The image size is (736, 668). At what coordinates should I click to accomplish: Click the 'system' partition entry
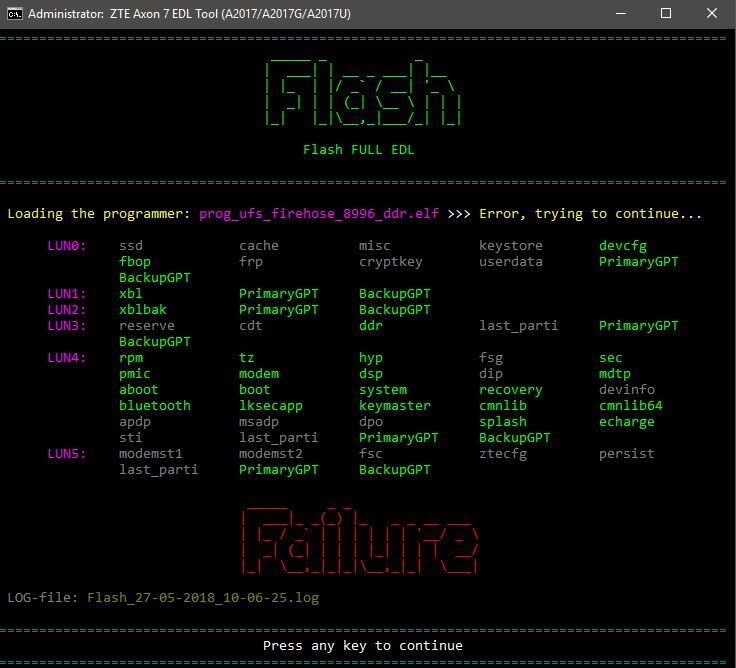click(383, 390)
